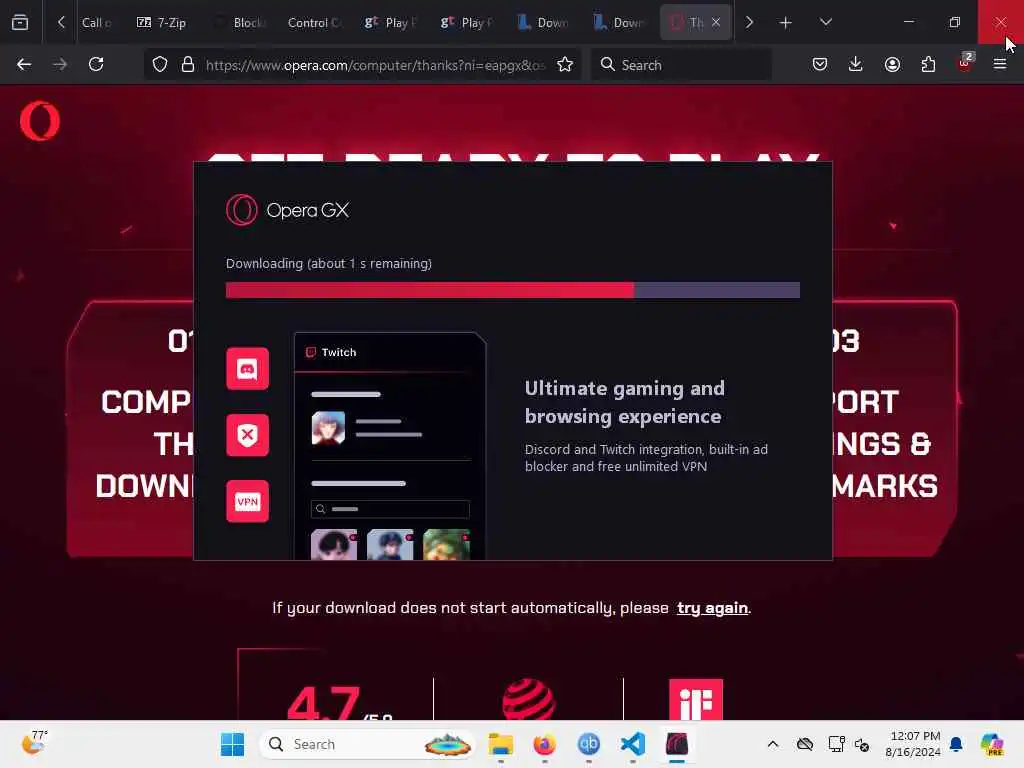Open Opera GX installer taskbar icon

677,744
